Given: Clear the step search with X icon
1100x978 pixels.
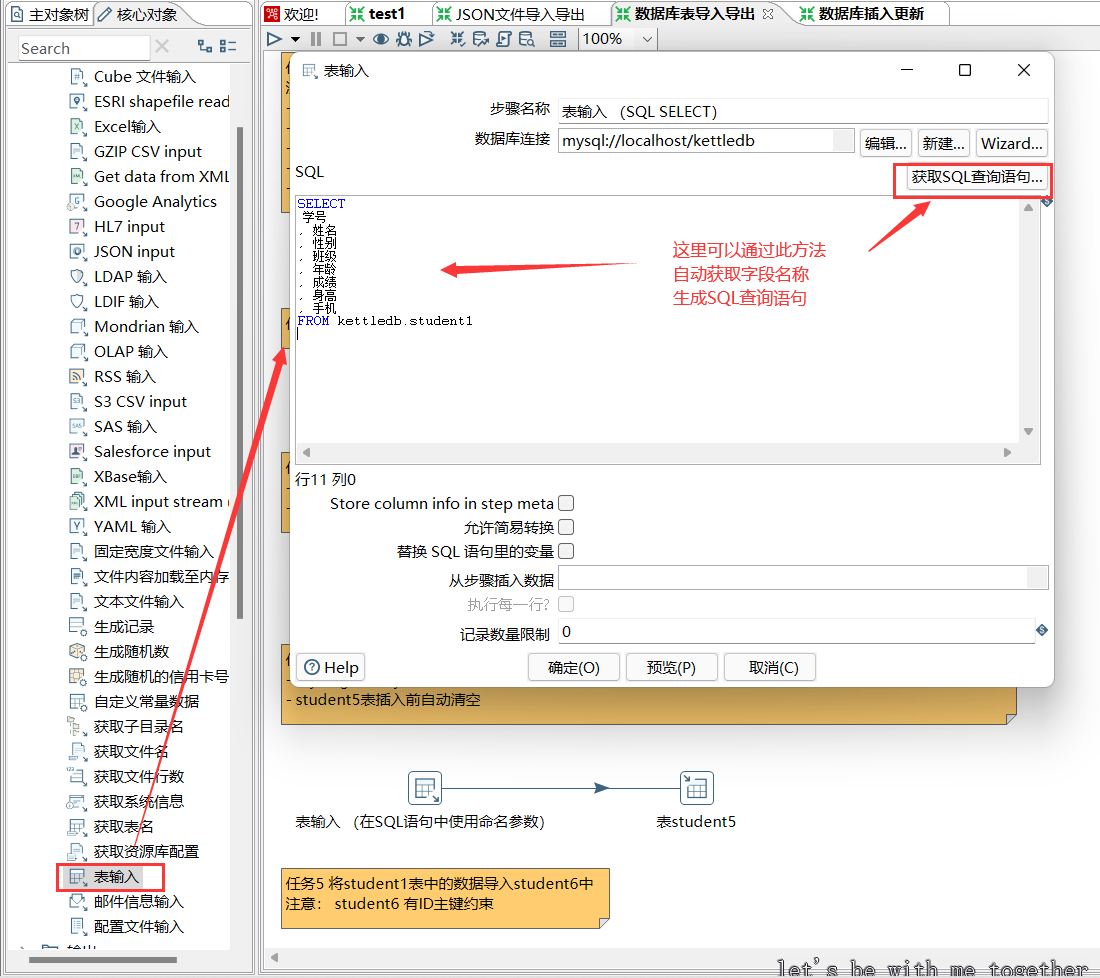Looking at the screenshot, I should coord(162,46).
